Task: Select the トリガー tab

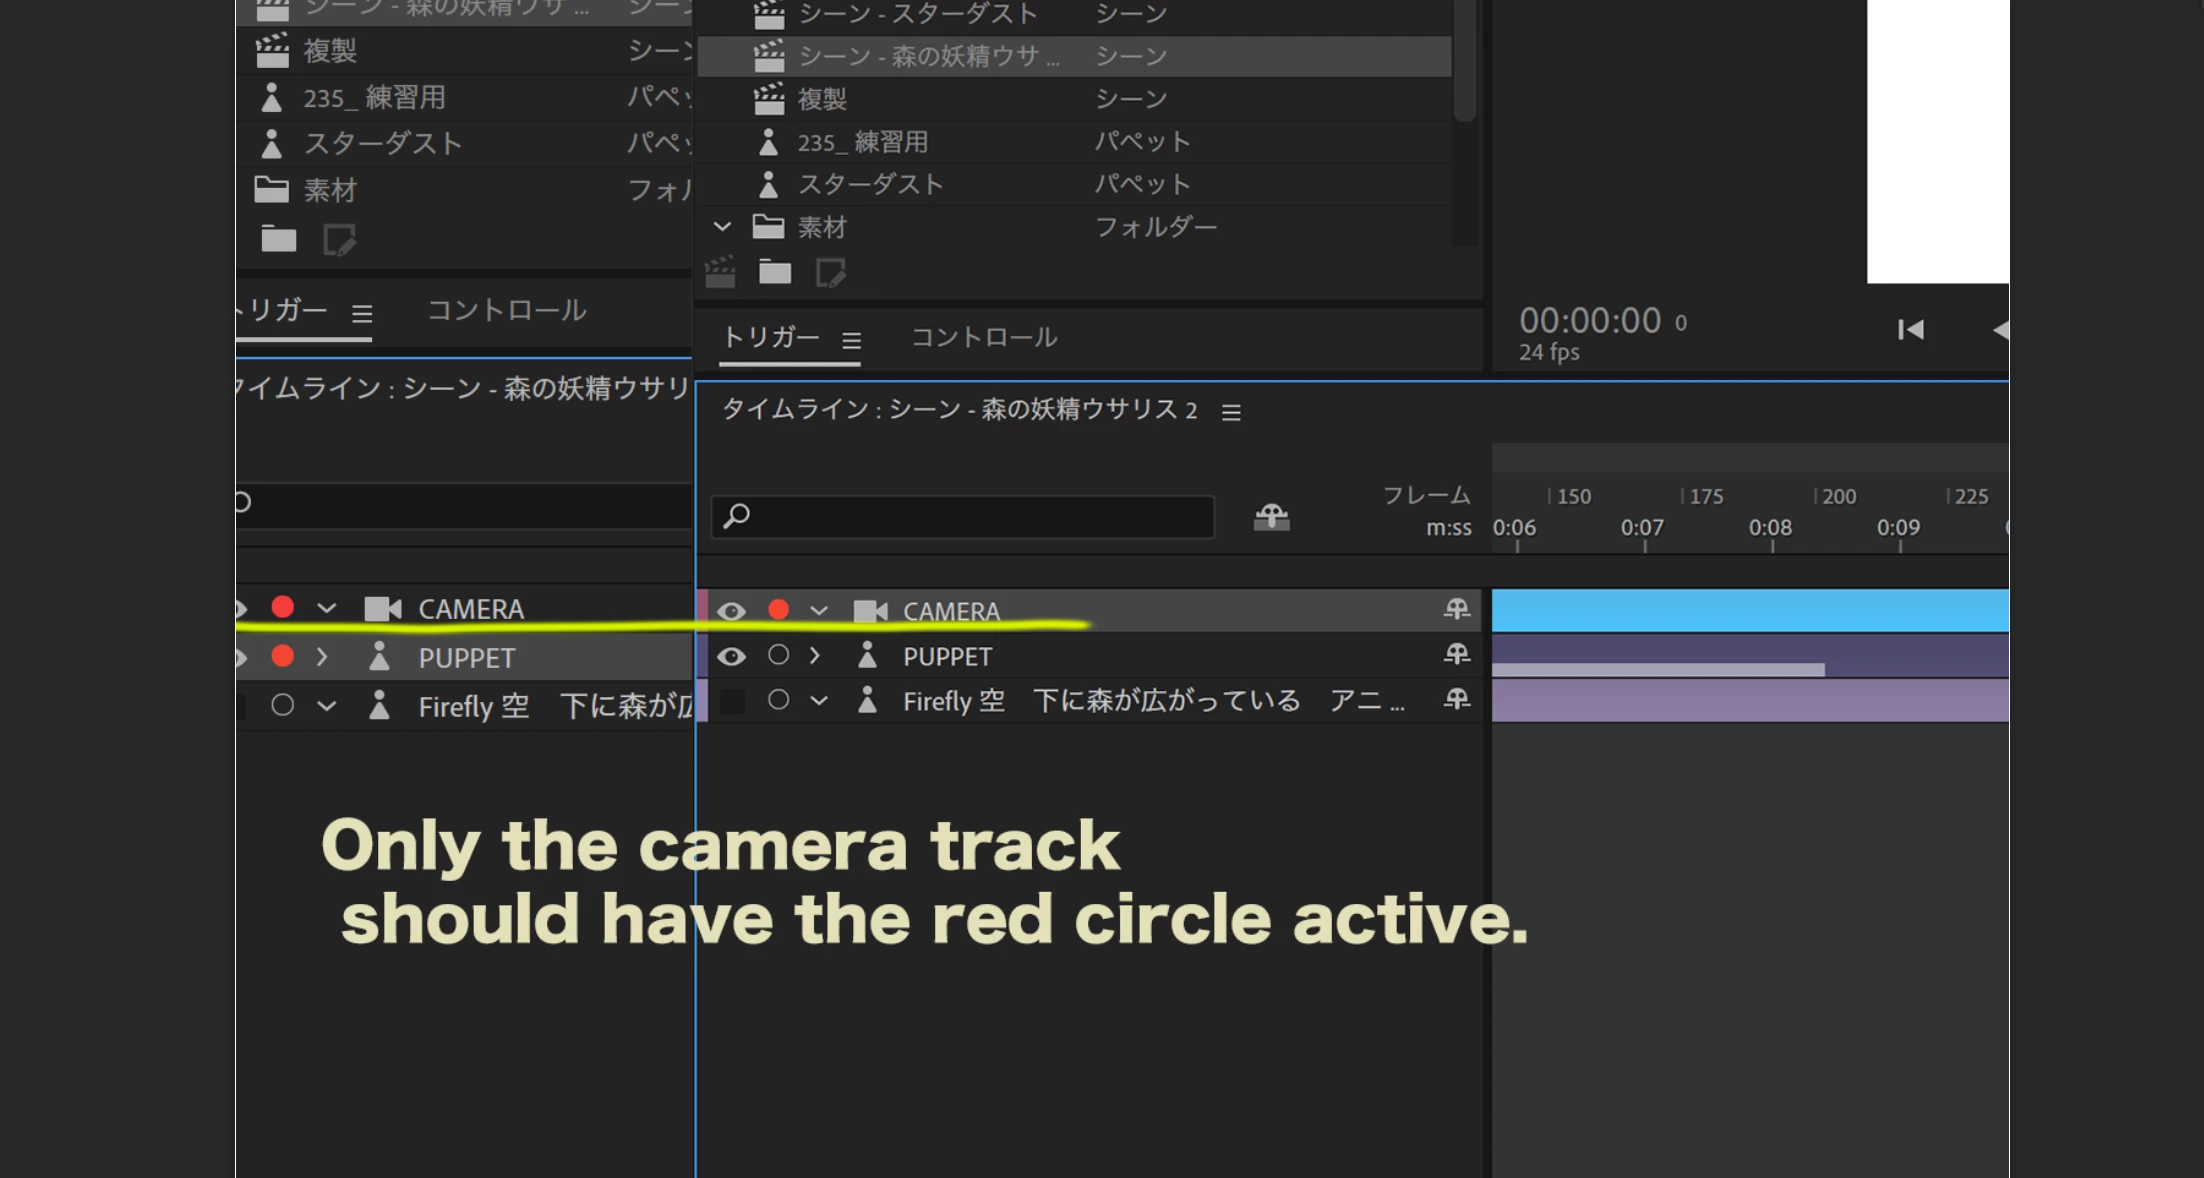Action: pyautogui.click(x=770, y=338)
